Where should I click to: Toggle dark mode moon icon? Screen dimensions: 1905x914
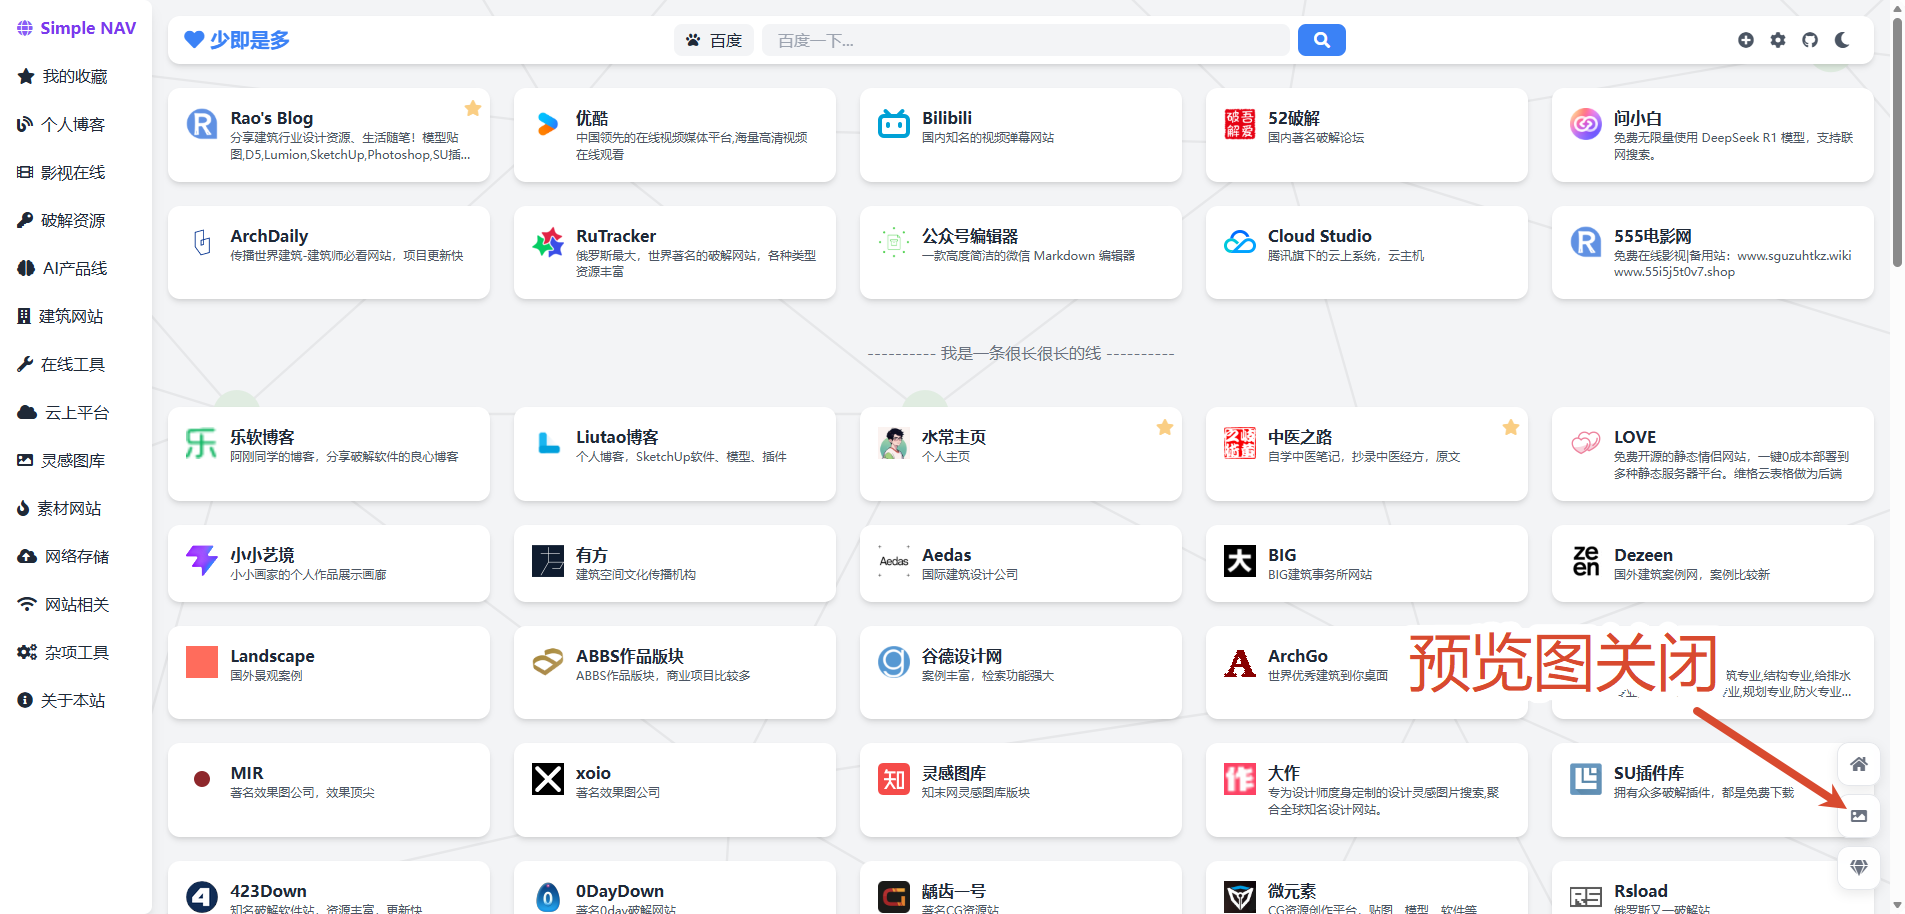tap(1842, 40)
